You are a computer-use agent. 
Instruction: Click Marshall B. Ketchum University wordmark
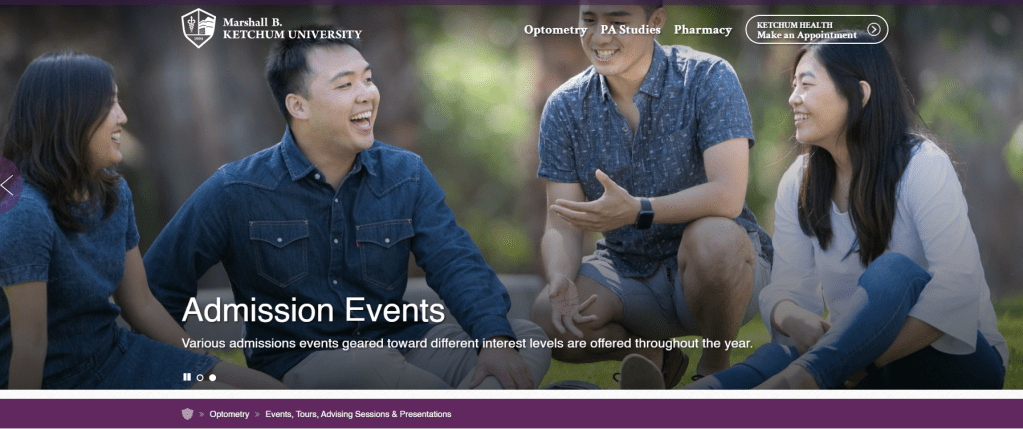[x=292, y=28]
